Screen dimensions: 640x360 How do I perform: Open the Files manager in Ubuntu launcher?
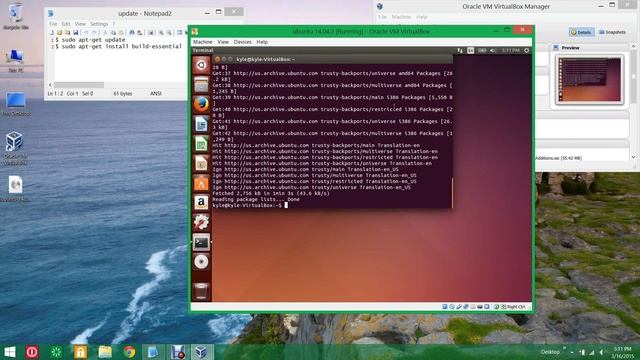201,85
